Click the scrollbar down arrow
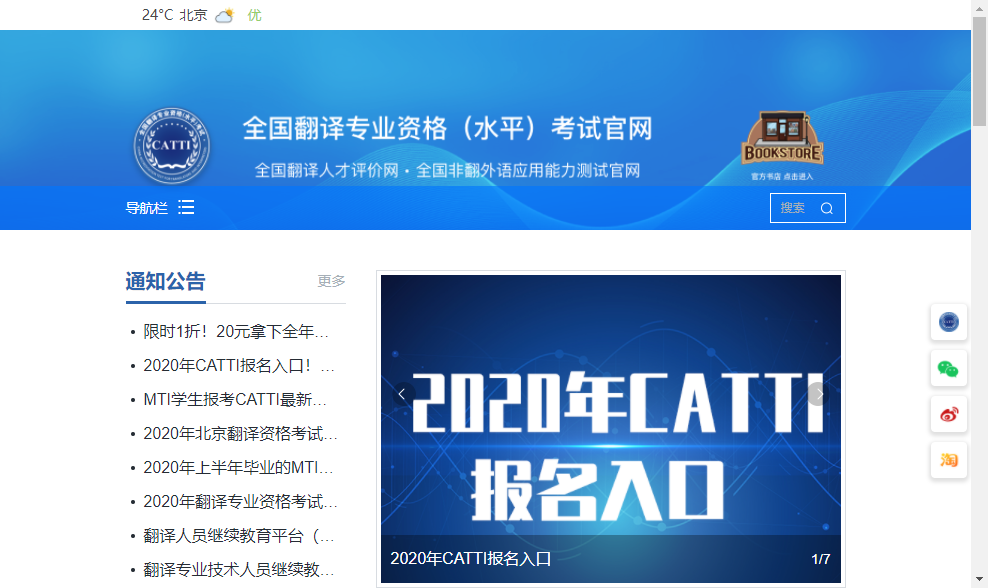Image resolution: width=988 pixels, height=588 pixels. [x=979, y=579]
